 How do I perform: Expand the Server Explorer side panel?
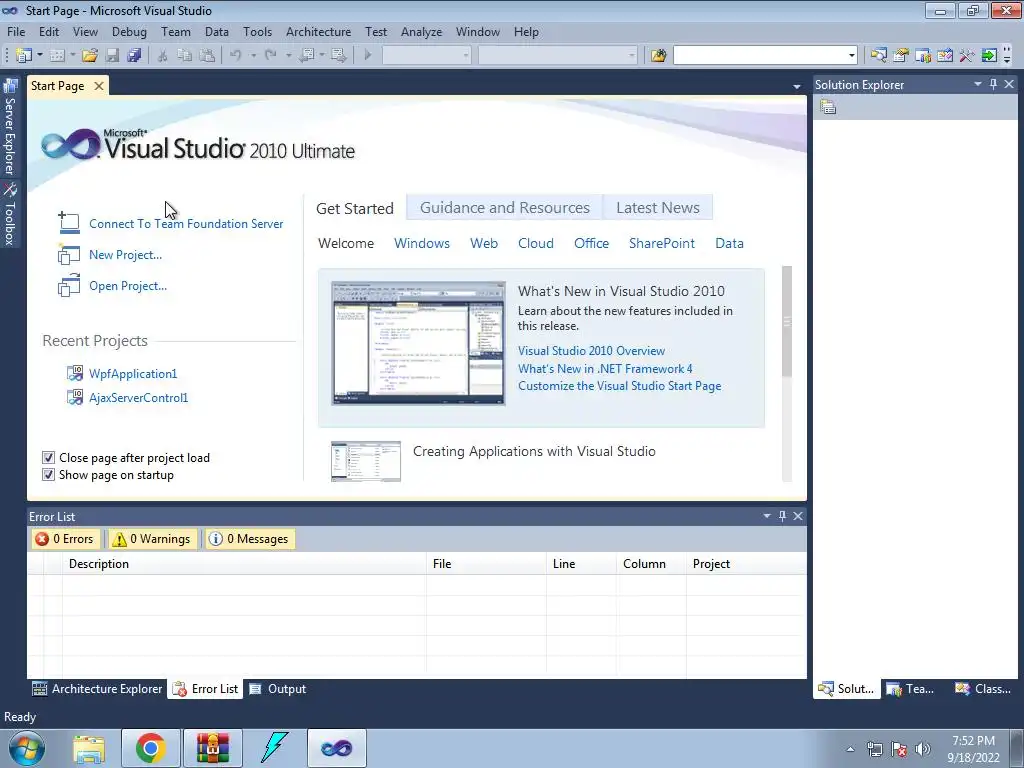coord(10,127)
